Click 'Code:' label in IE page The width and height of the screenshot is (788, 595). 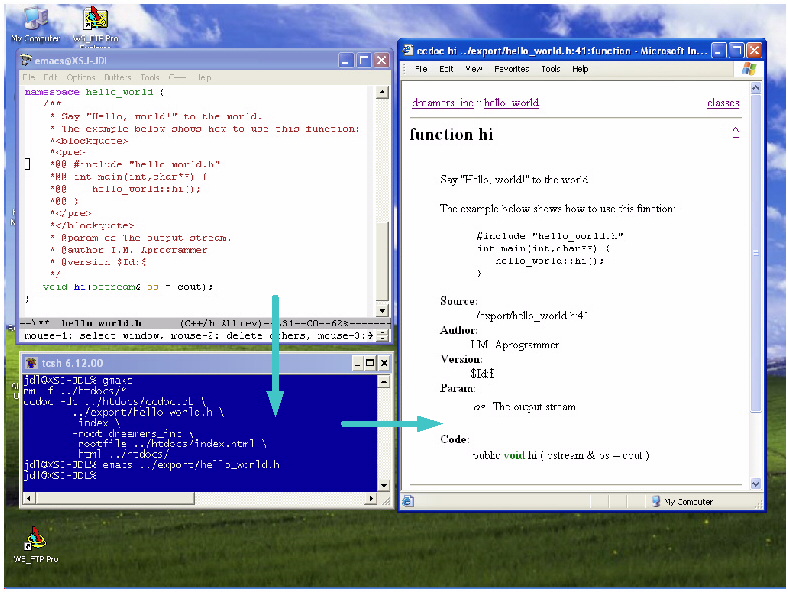pos(455,439)
